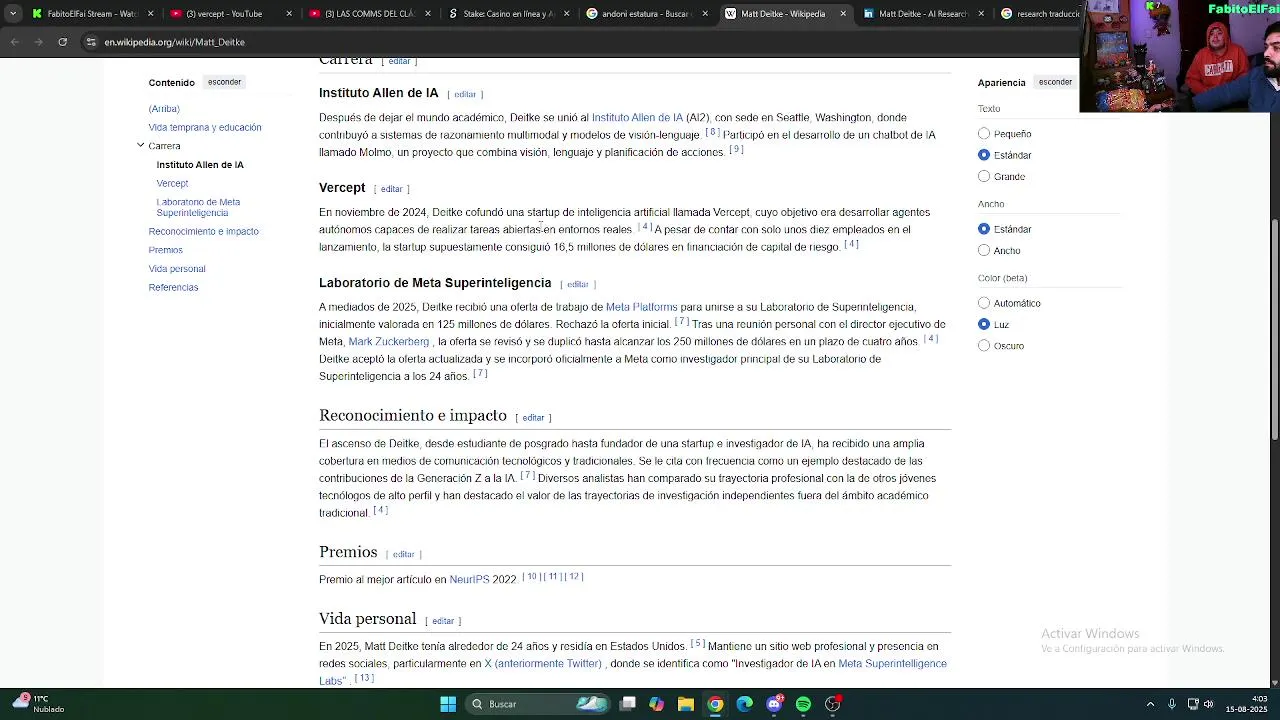Close the FabitoElFai Stream tab

[151, 14]
